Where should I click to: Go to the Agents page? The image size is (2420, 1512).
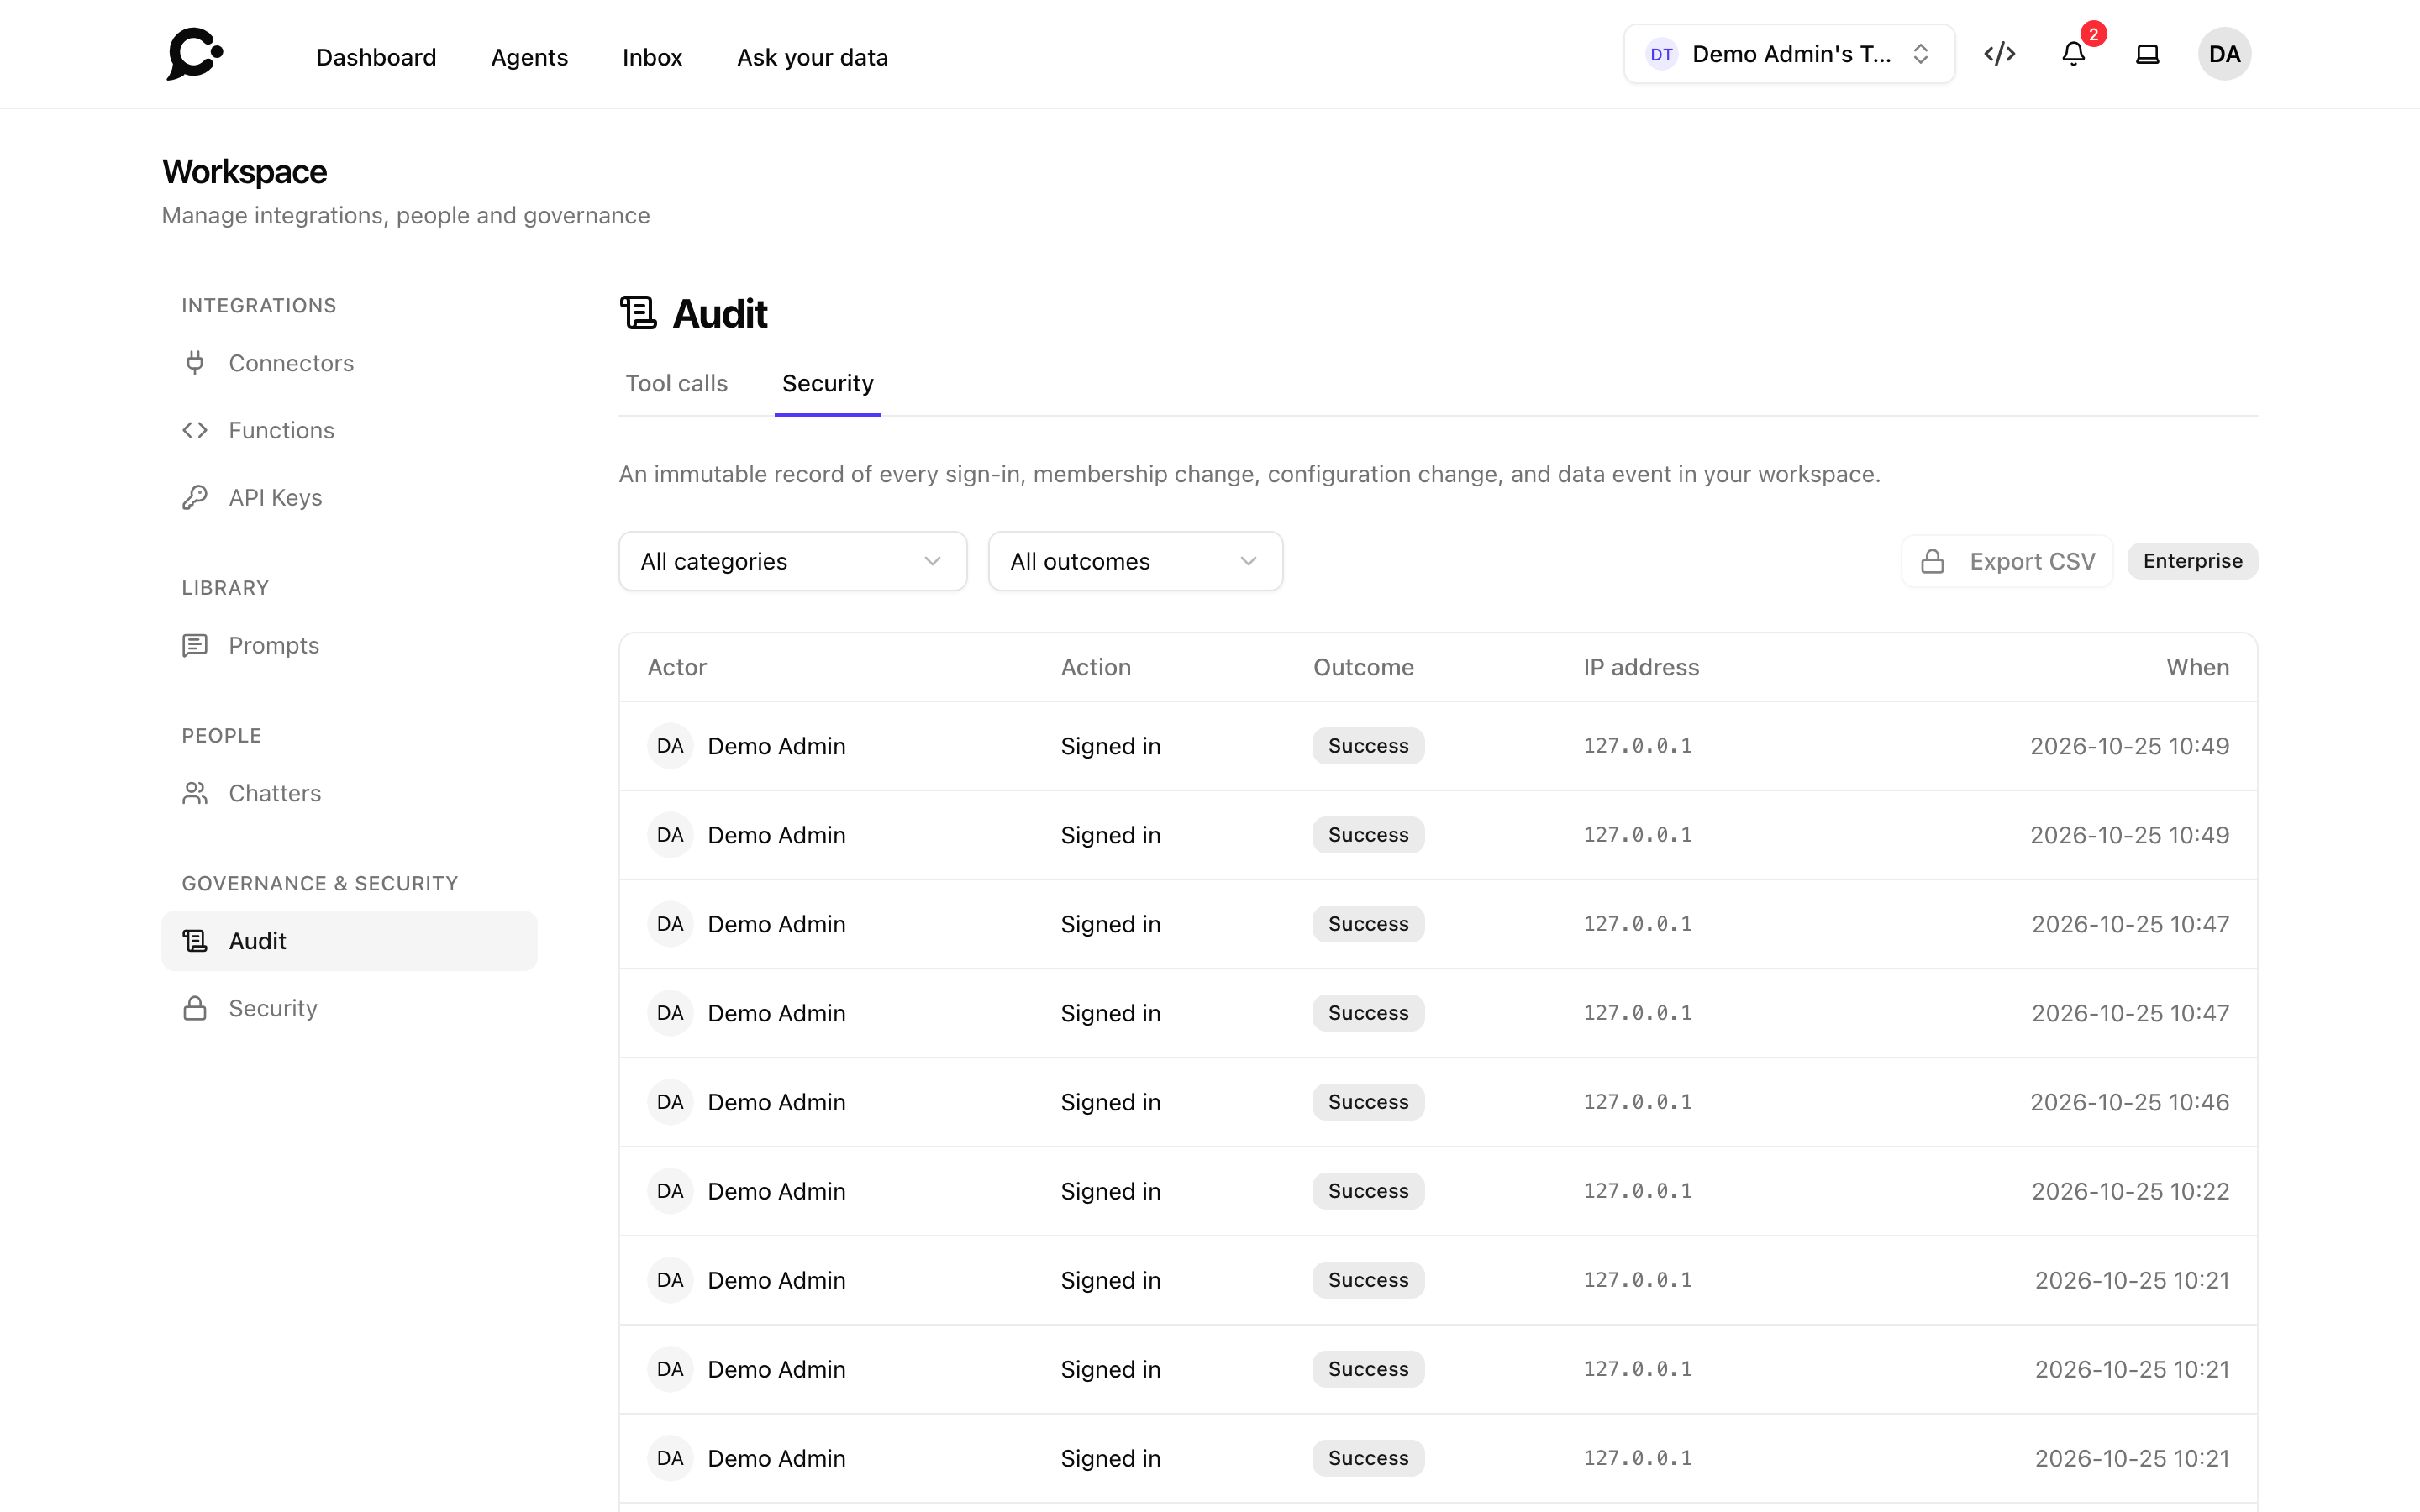(529, 57)
